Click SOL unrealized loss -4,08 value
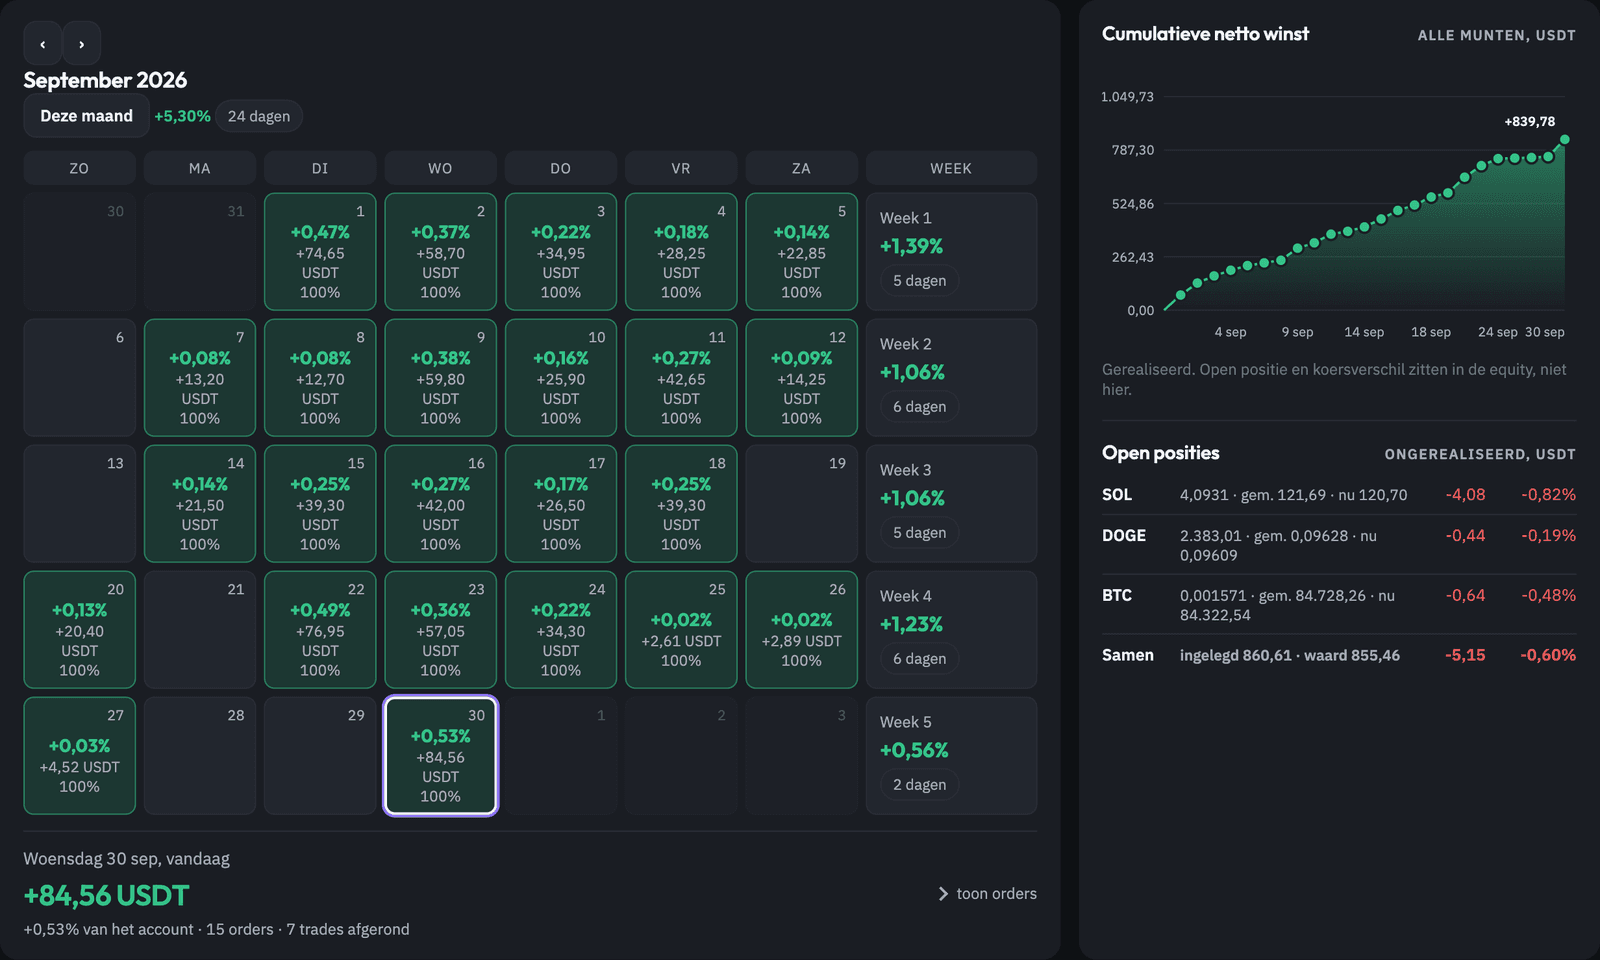 1465,495
